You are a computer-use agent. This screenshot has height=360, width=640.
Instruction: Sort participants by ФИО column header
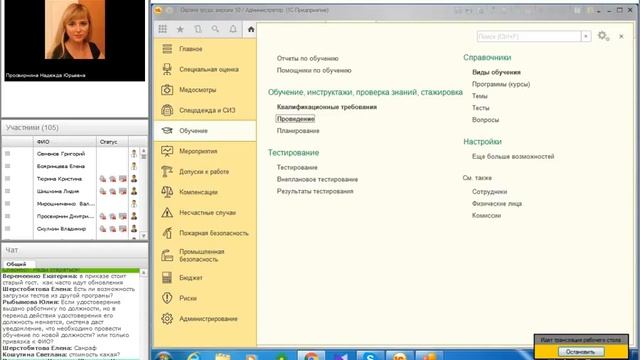(x=64, y=142)
